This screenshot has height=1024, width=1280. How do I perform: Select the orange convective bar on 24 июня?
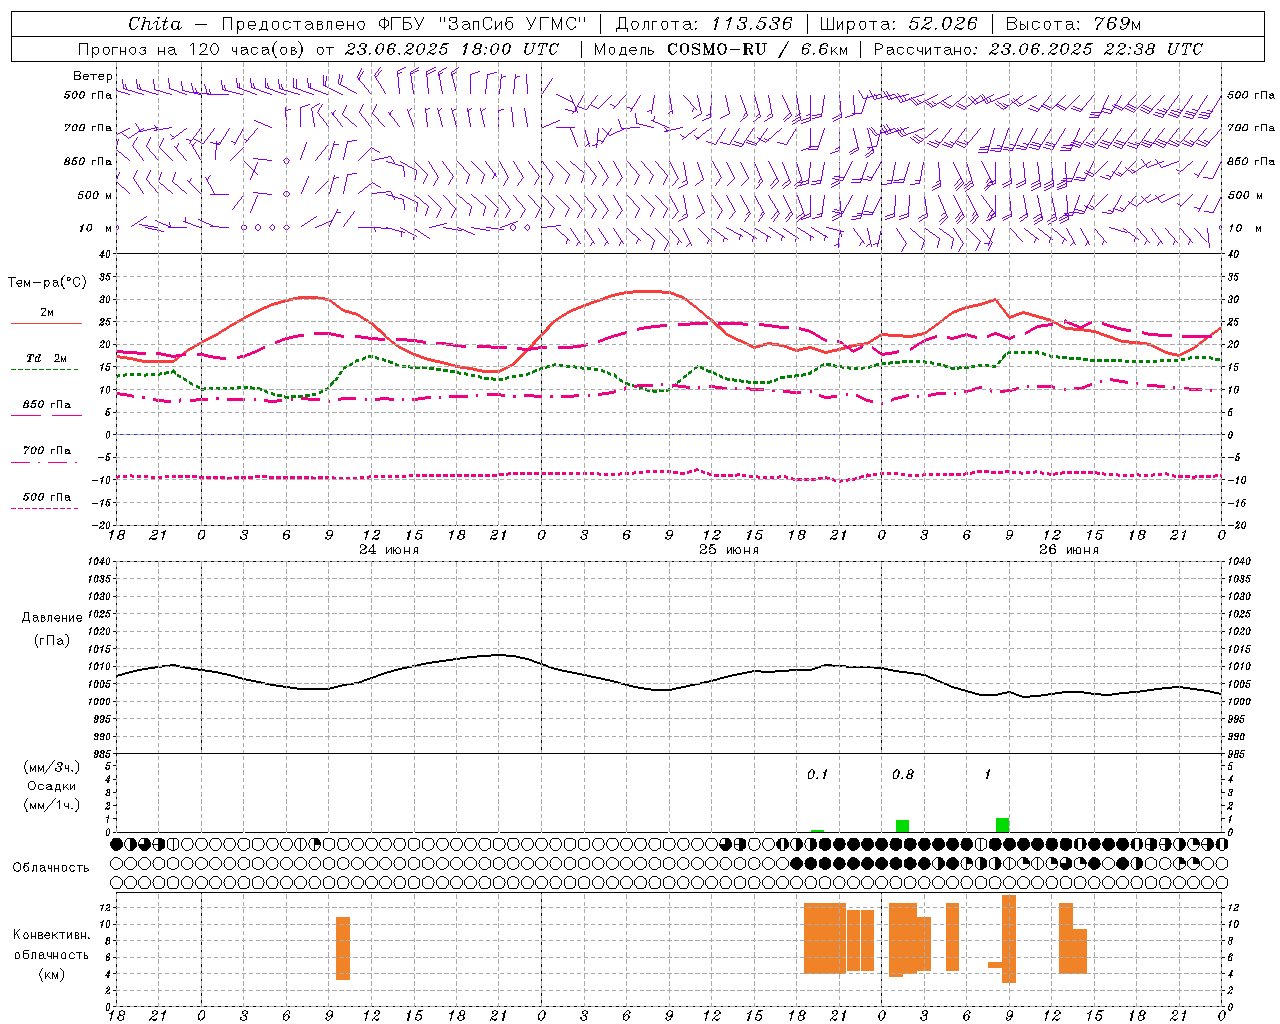coord(343,948)
